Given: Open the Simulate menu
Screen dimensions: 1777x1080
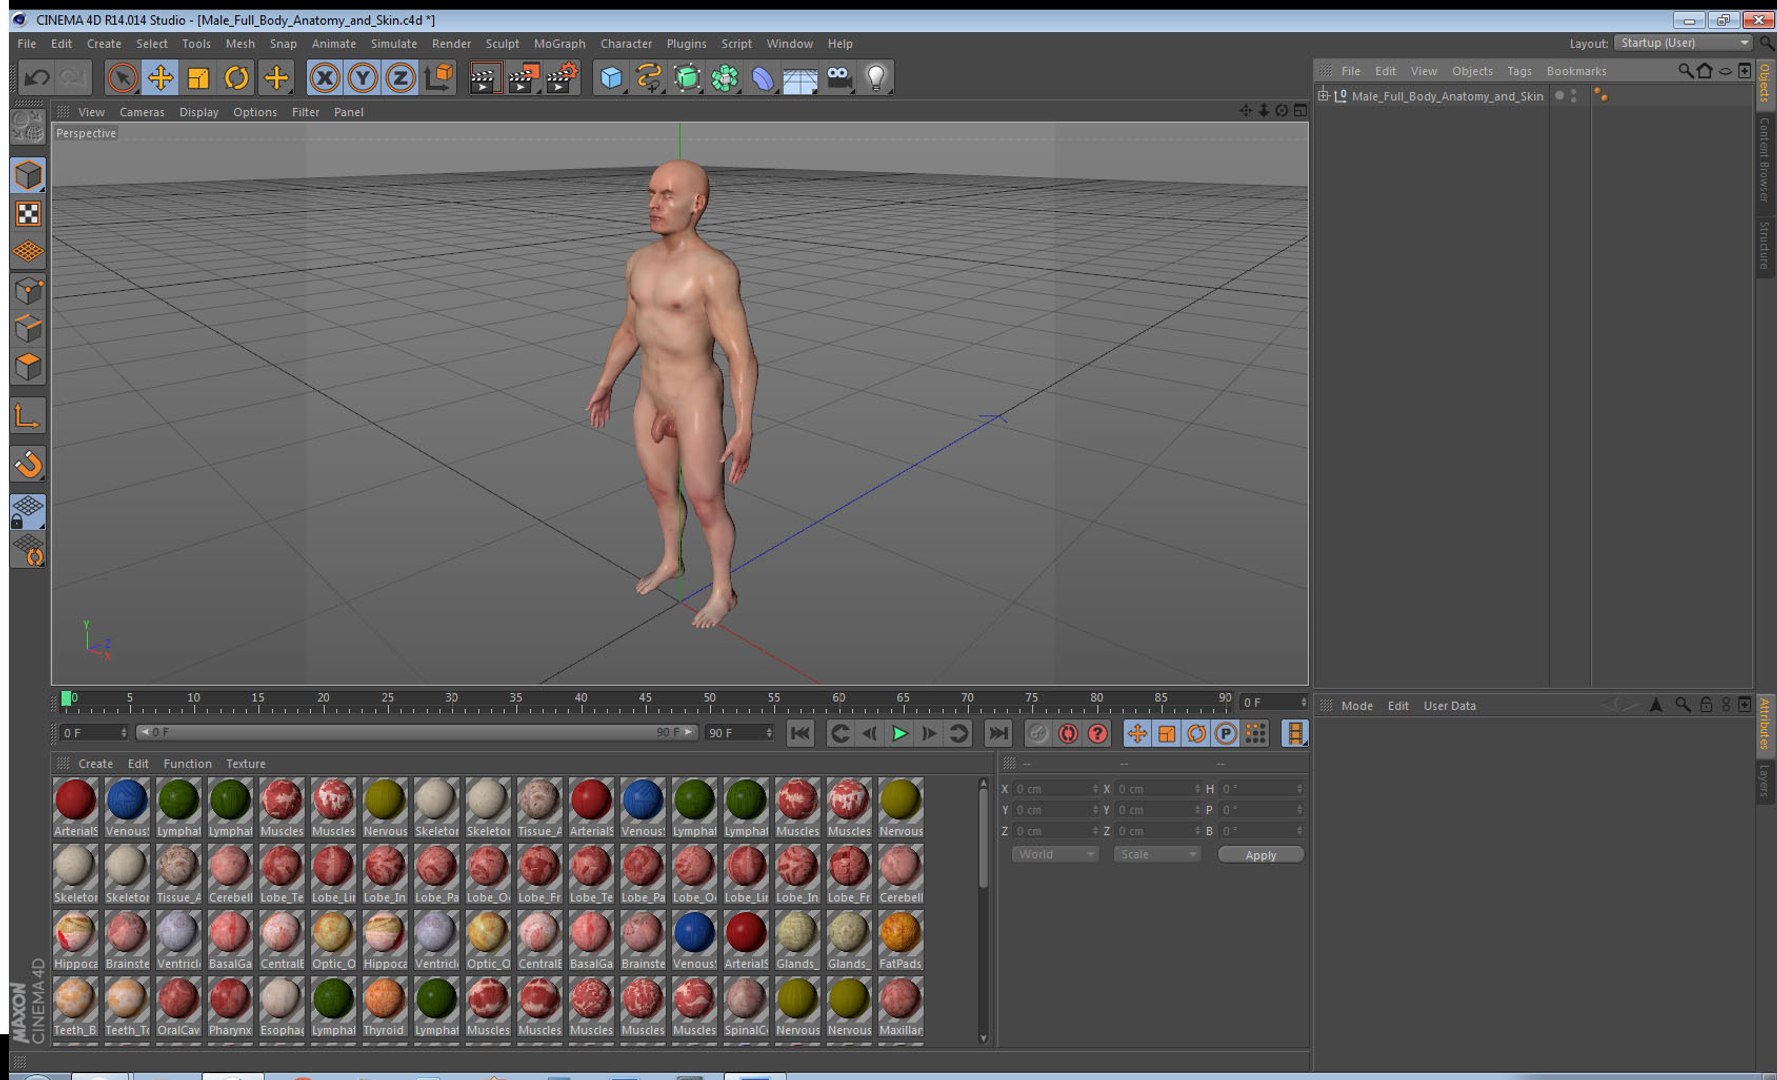Looking at the screenshot, I should [394, 44].
